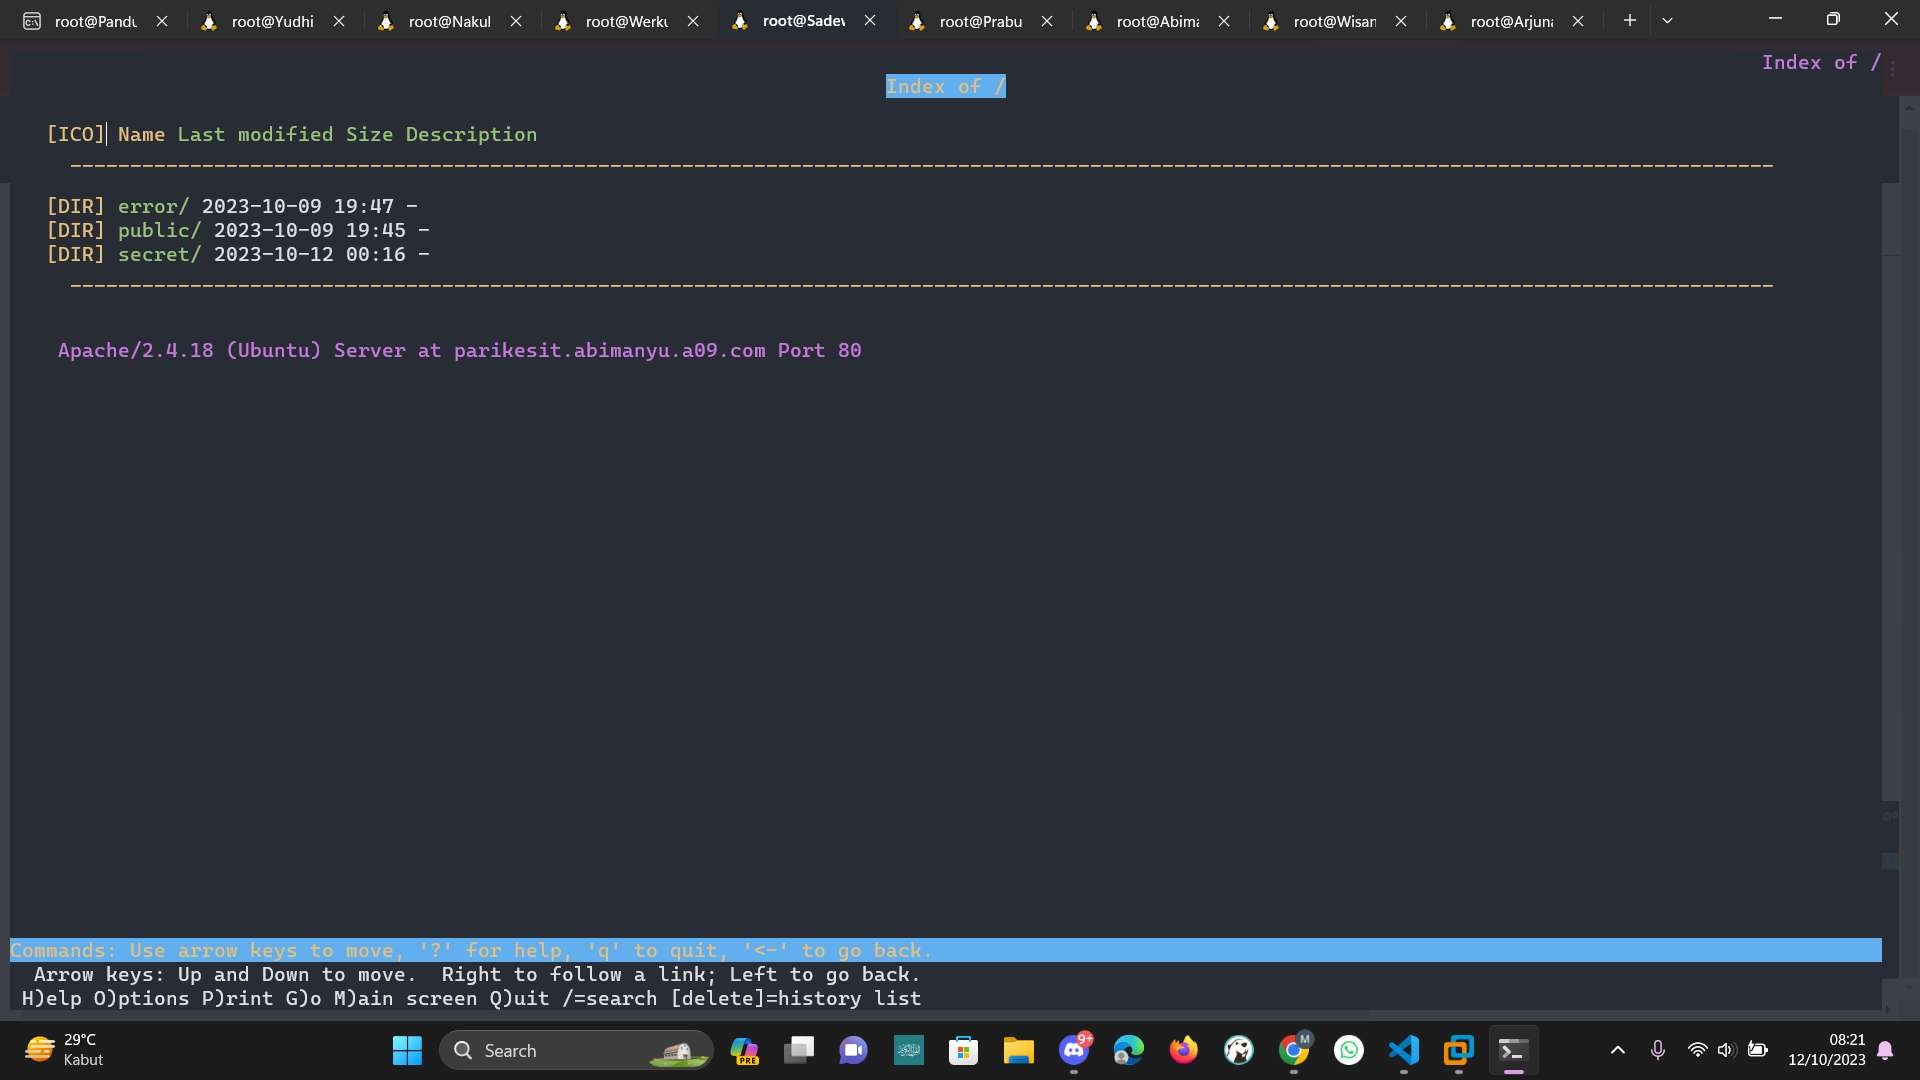The image size is (1920, 1080).
Task: Open Firefox from the taskbar
Action: [x=1183, y=1050]
